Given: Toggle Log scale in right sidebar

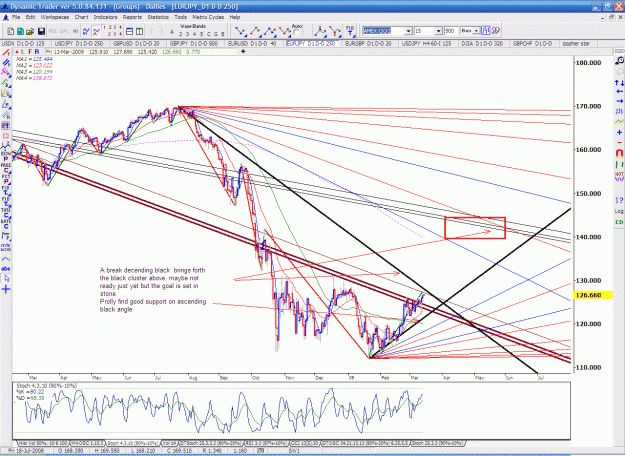Looking at the screenshot, I should tap(619, 211).
